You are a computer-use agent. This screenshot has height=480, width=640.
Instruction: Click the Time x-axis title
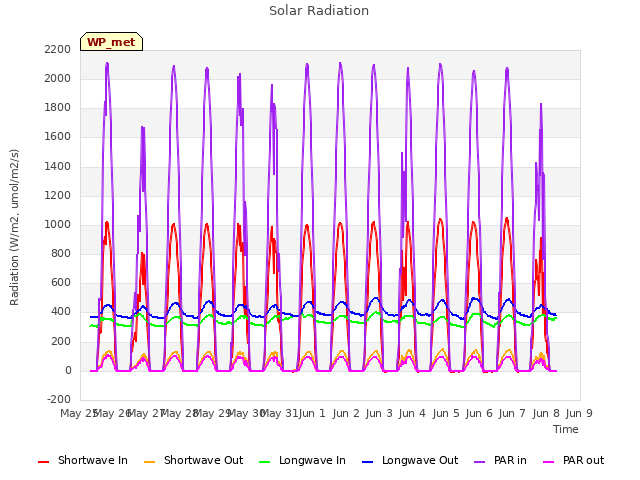pyautogui.click(x=566, y=429)
